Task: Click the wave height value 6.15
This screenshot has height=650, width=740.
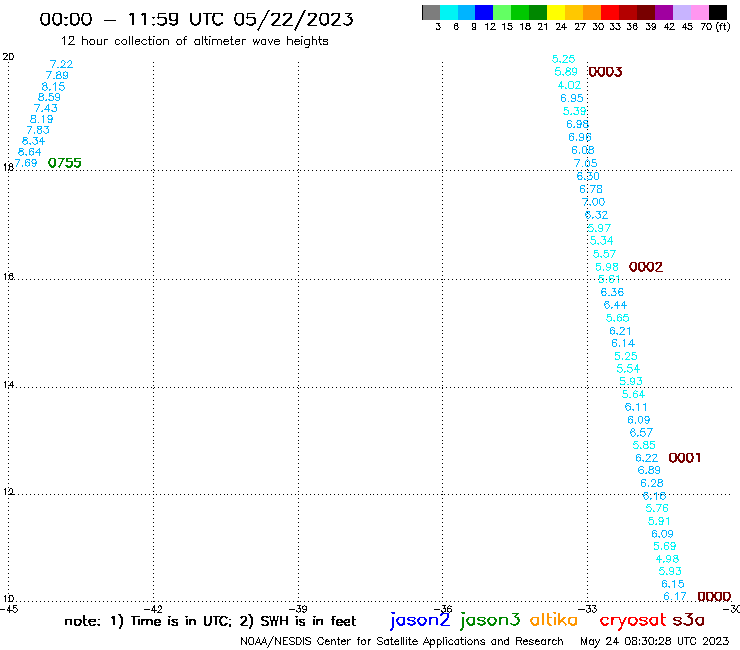Action: [673, 584]
